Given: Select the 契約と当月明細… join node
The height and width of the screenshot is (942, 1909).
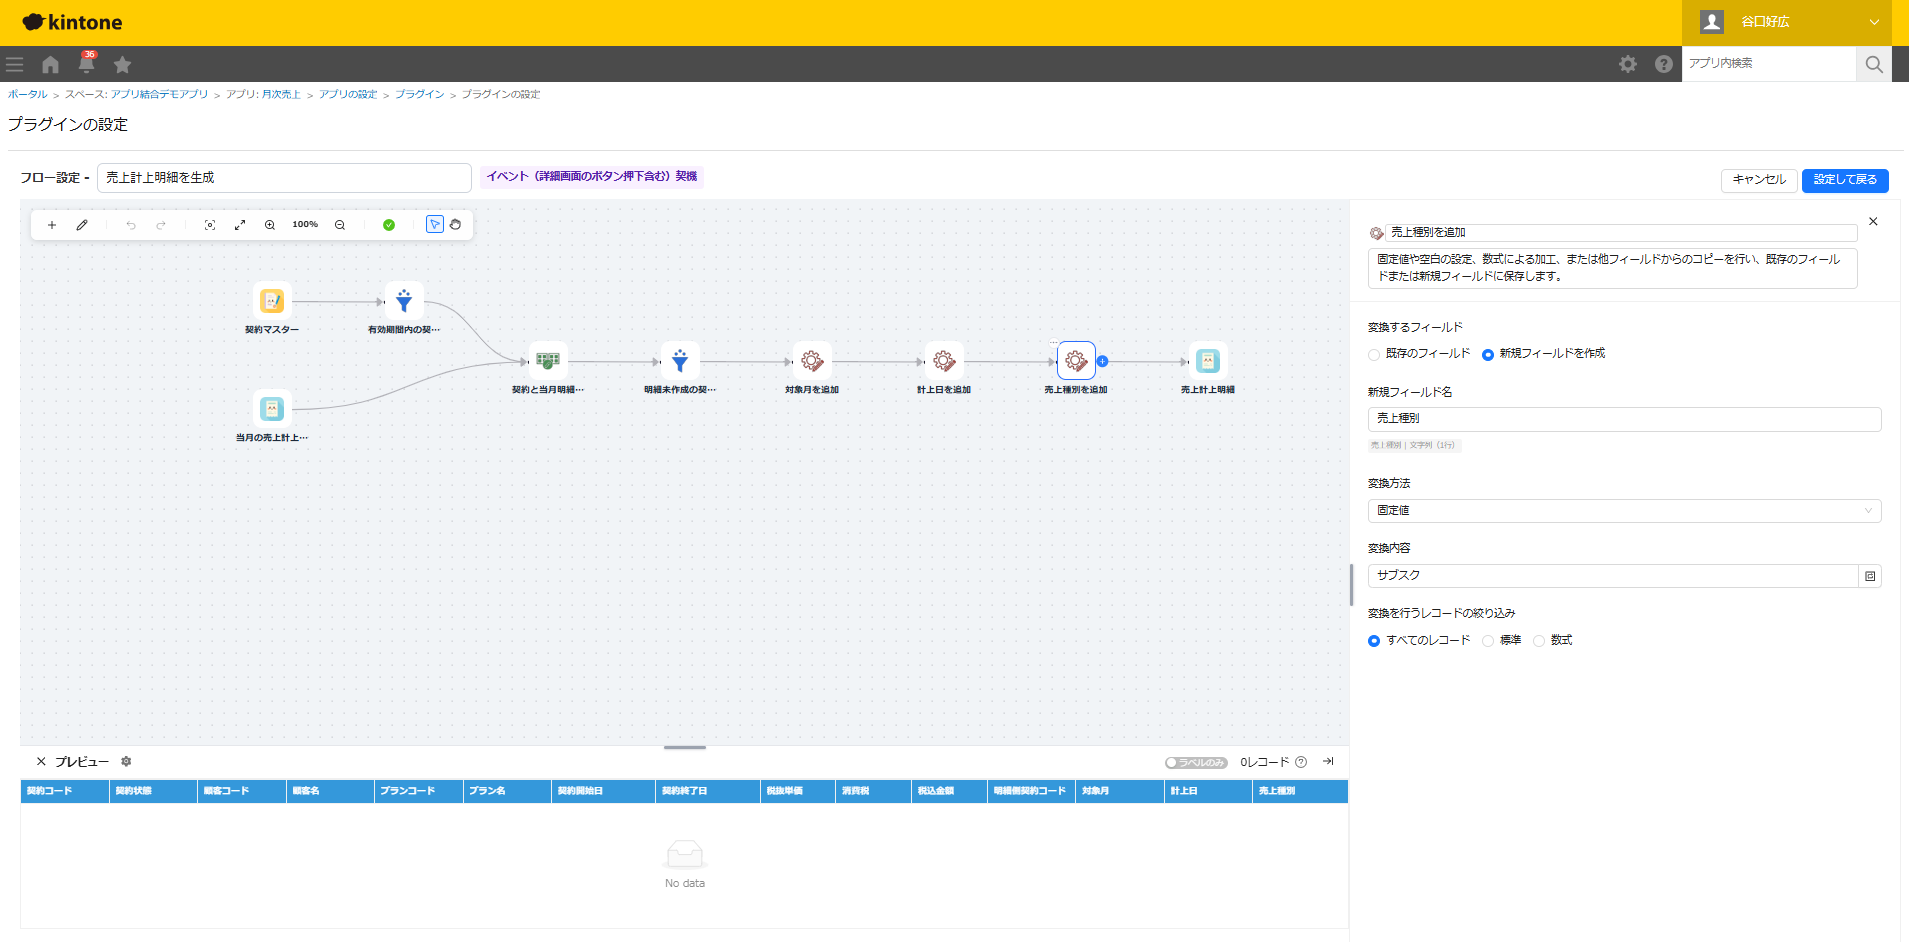Looking at the screenshot, I should [548, 361].
